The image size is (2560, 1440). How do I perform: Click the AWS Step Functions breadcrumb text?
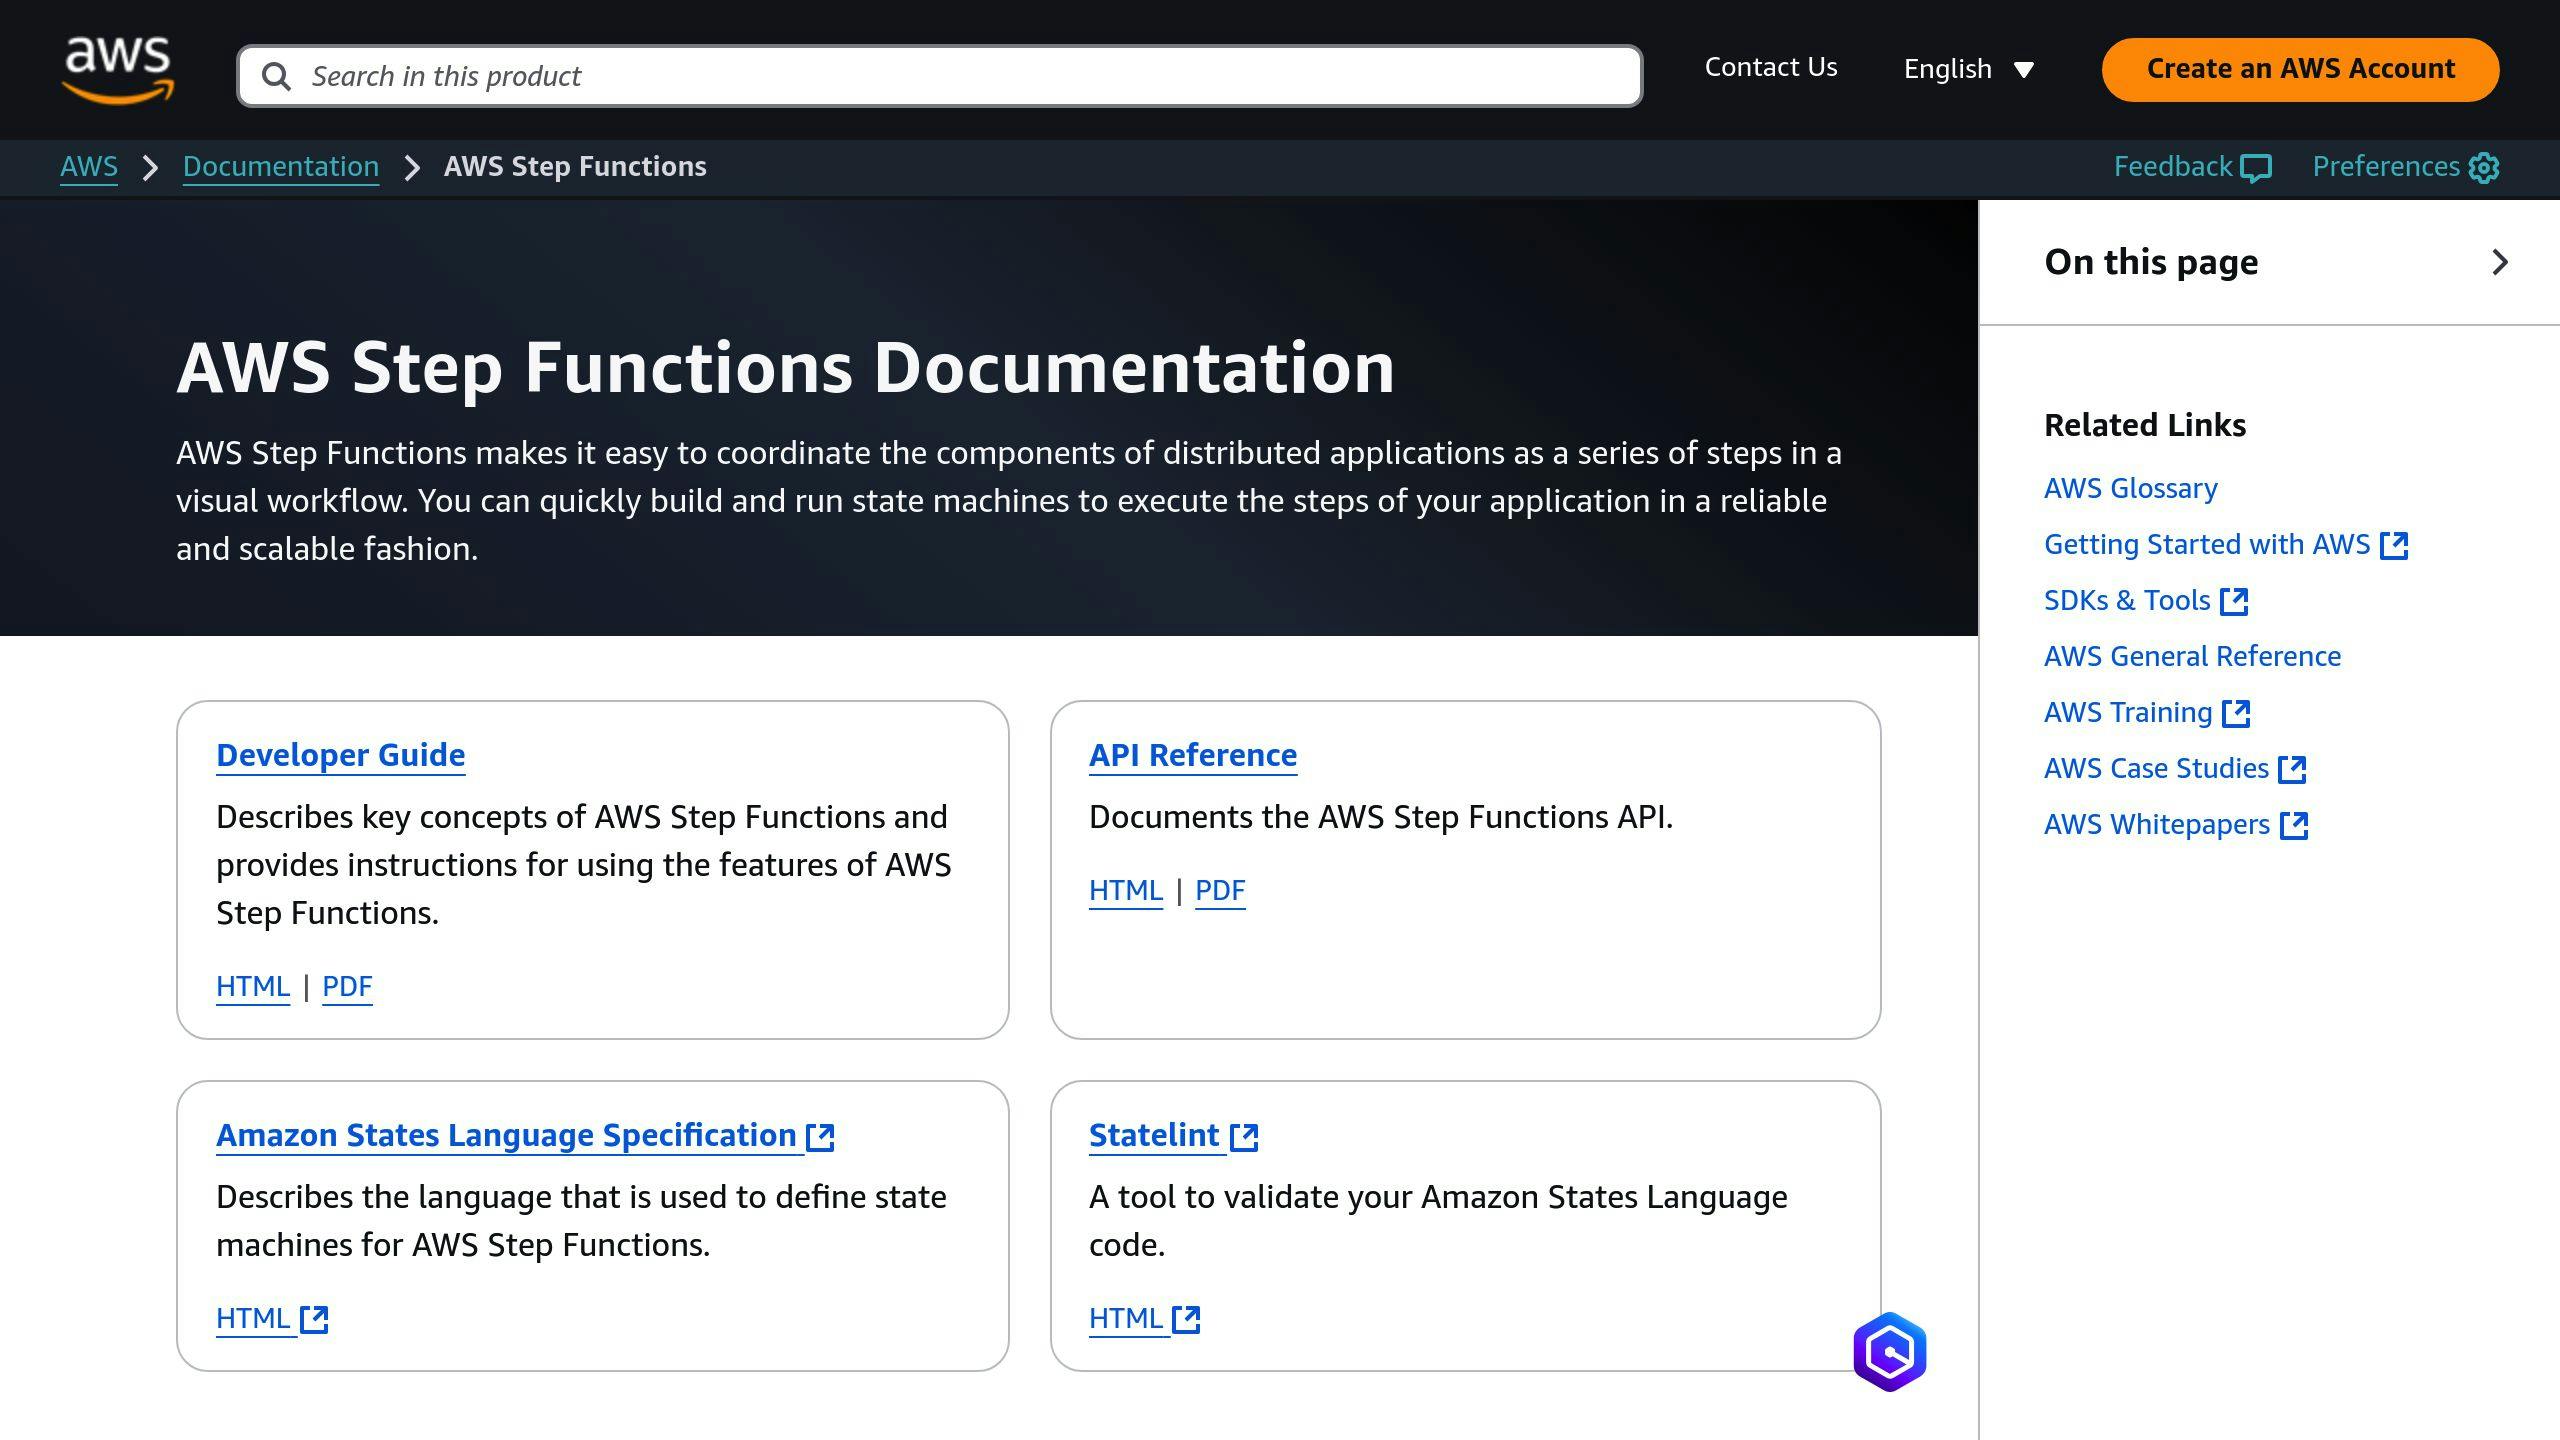pyautogui.click(x=575, y=166)
